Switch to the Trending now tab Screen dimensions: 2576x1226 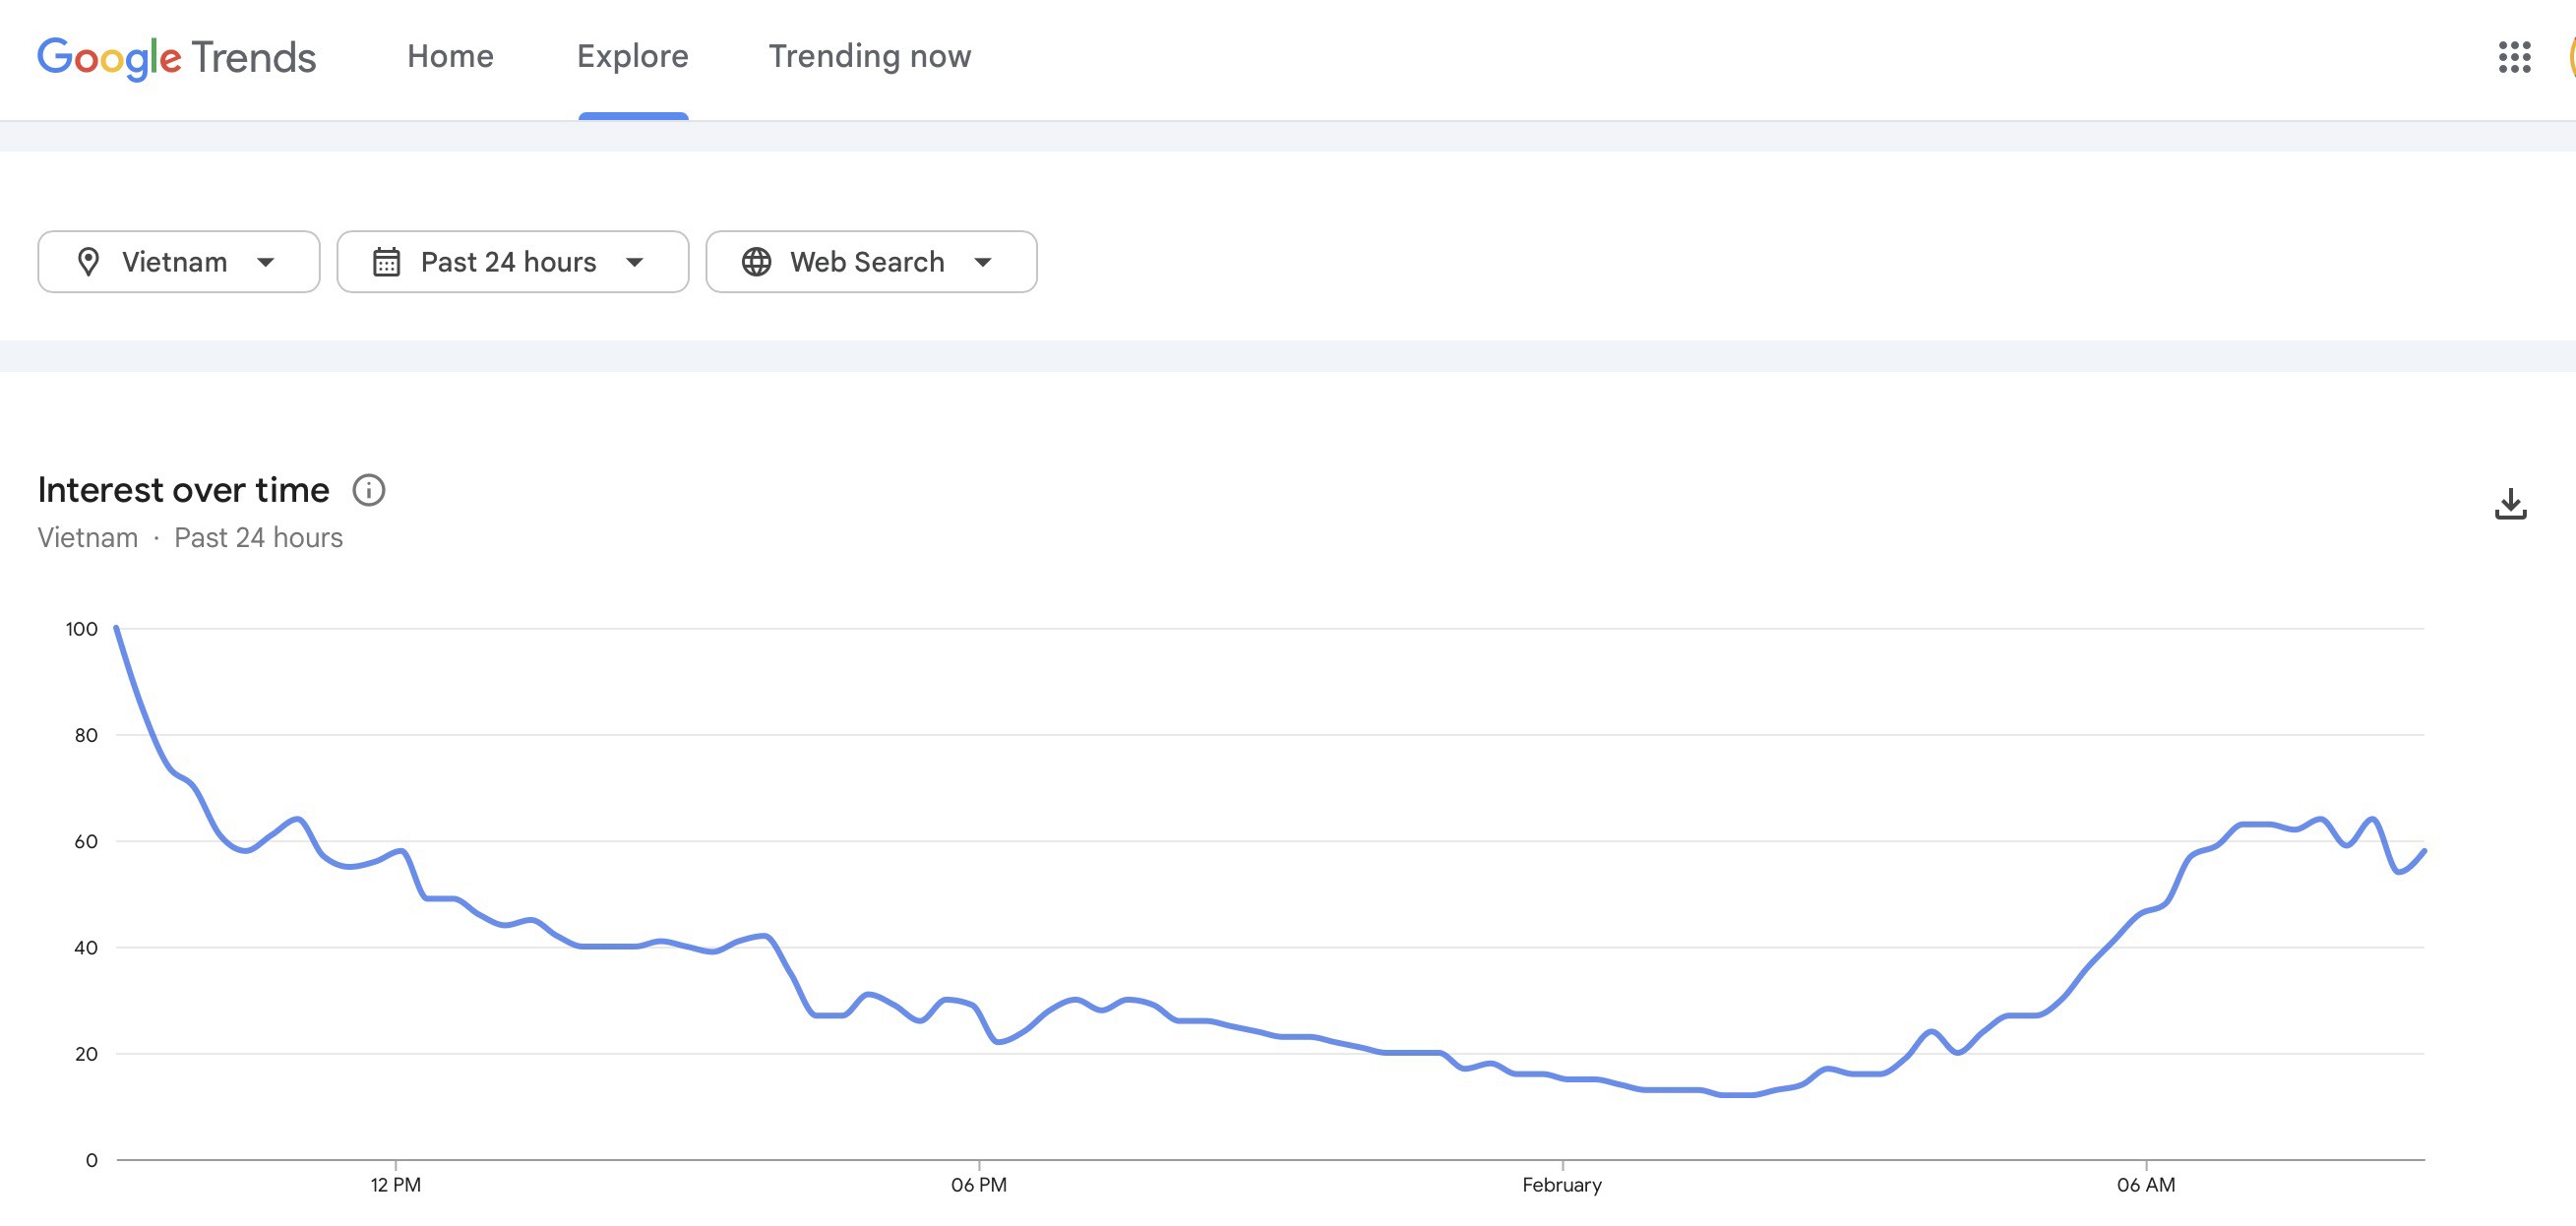tap(869, 56)
